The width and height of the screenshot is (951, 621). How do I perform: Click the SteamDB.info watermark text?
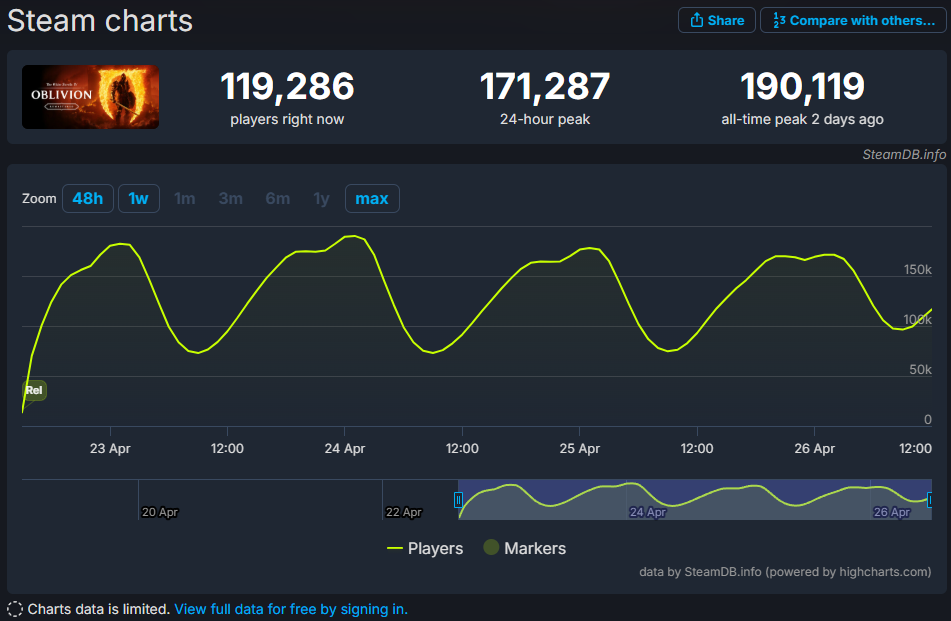click(x=904, y=155)
